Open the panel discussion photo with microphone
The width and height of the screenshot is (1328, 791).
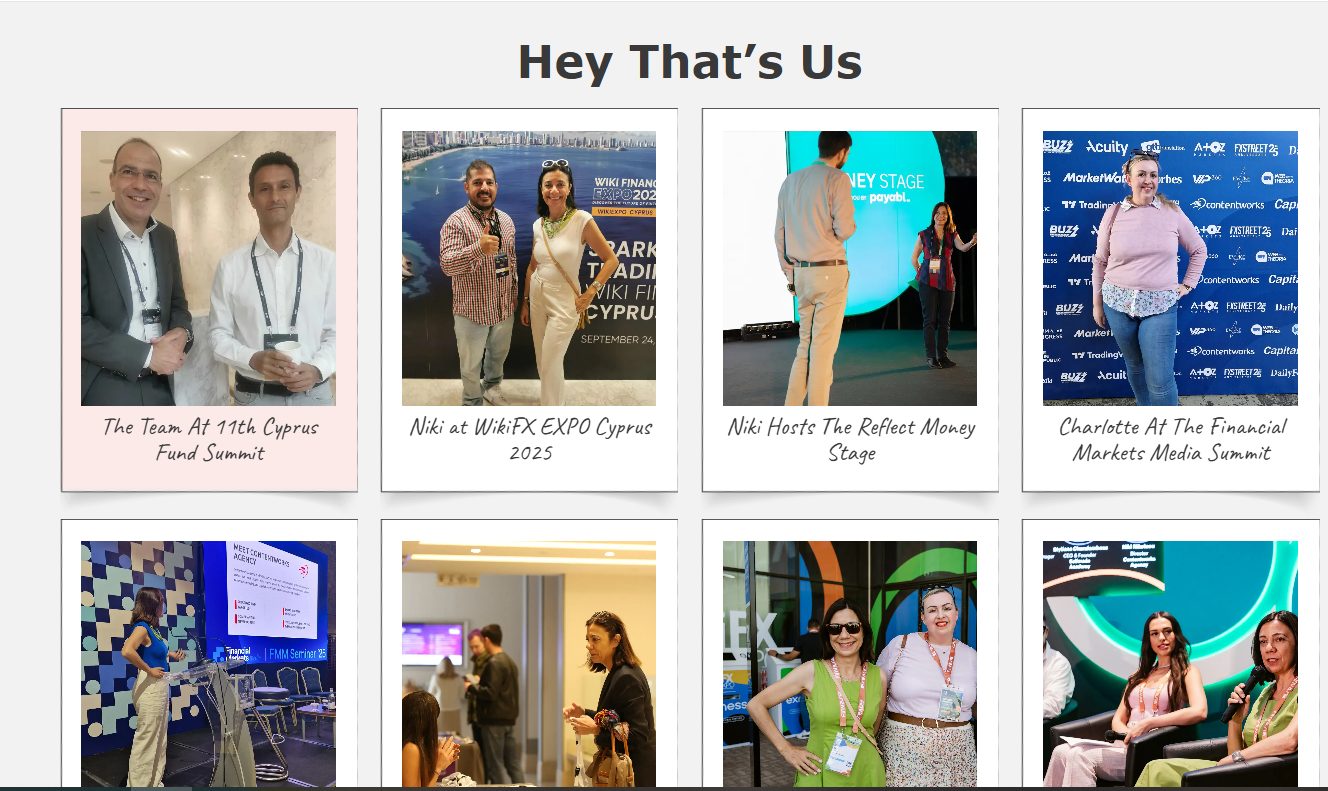(1170, 664)
